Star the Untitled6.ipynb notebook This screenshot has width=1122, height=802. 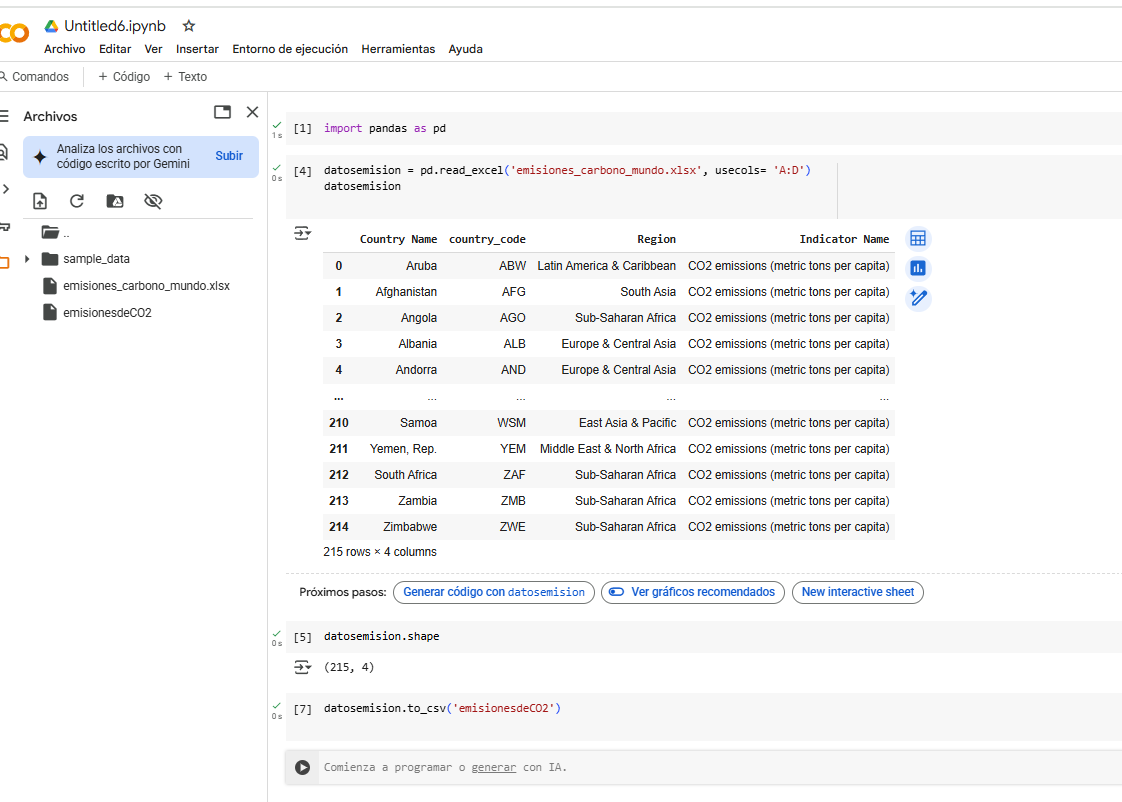(189, 26)
